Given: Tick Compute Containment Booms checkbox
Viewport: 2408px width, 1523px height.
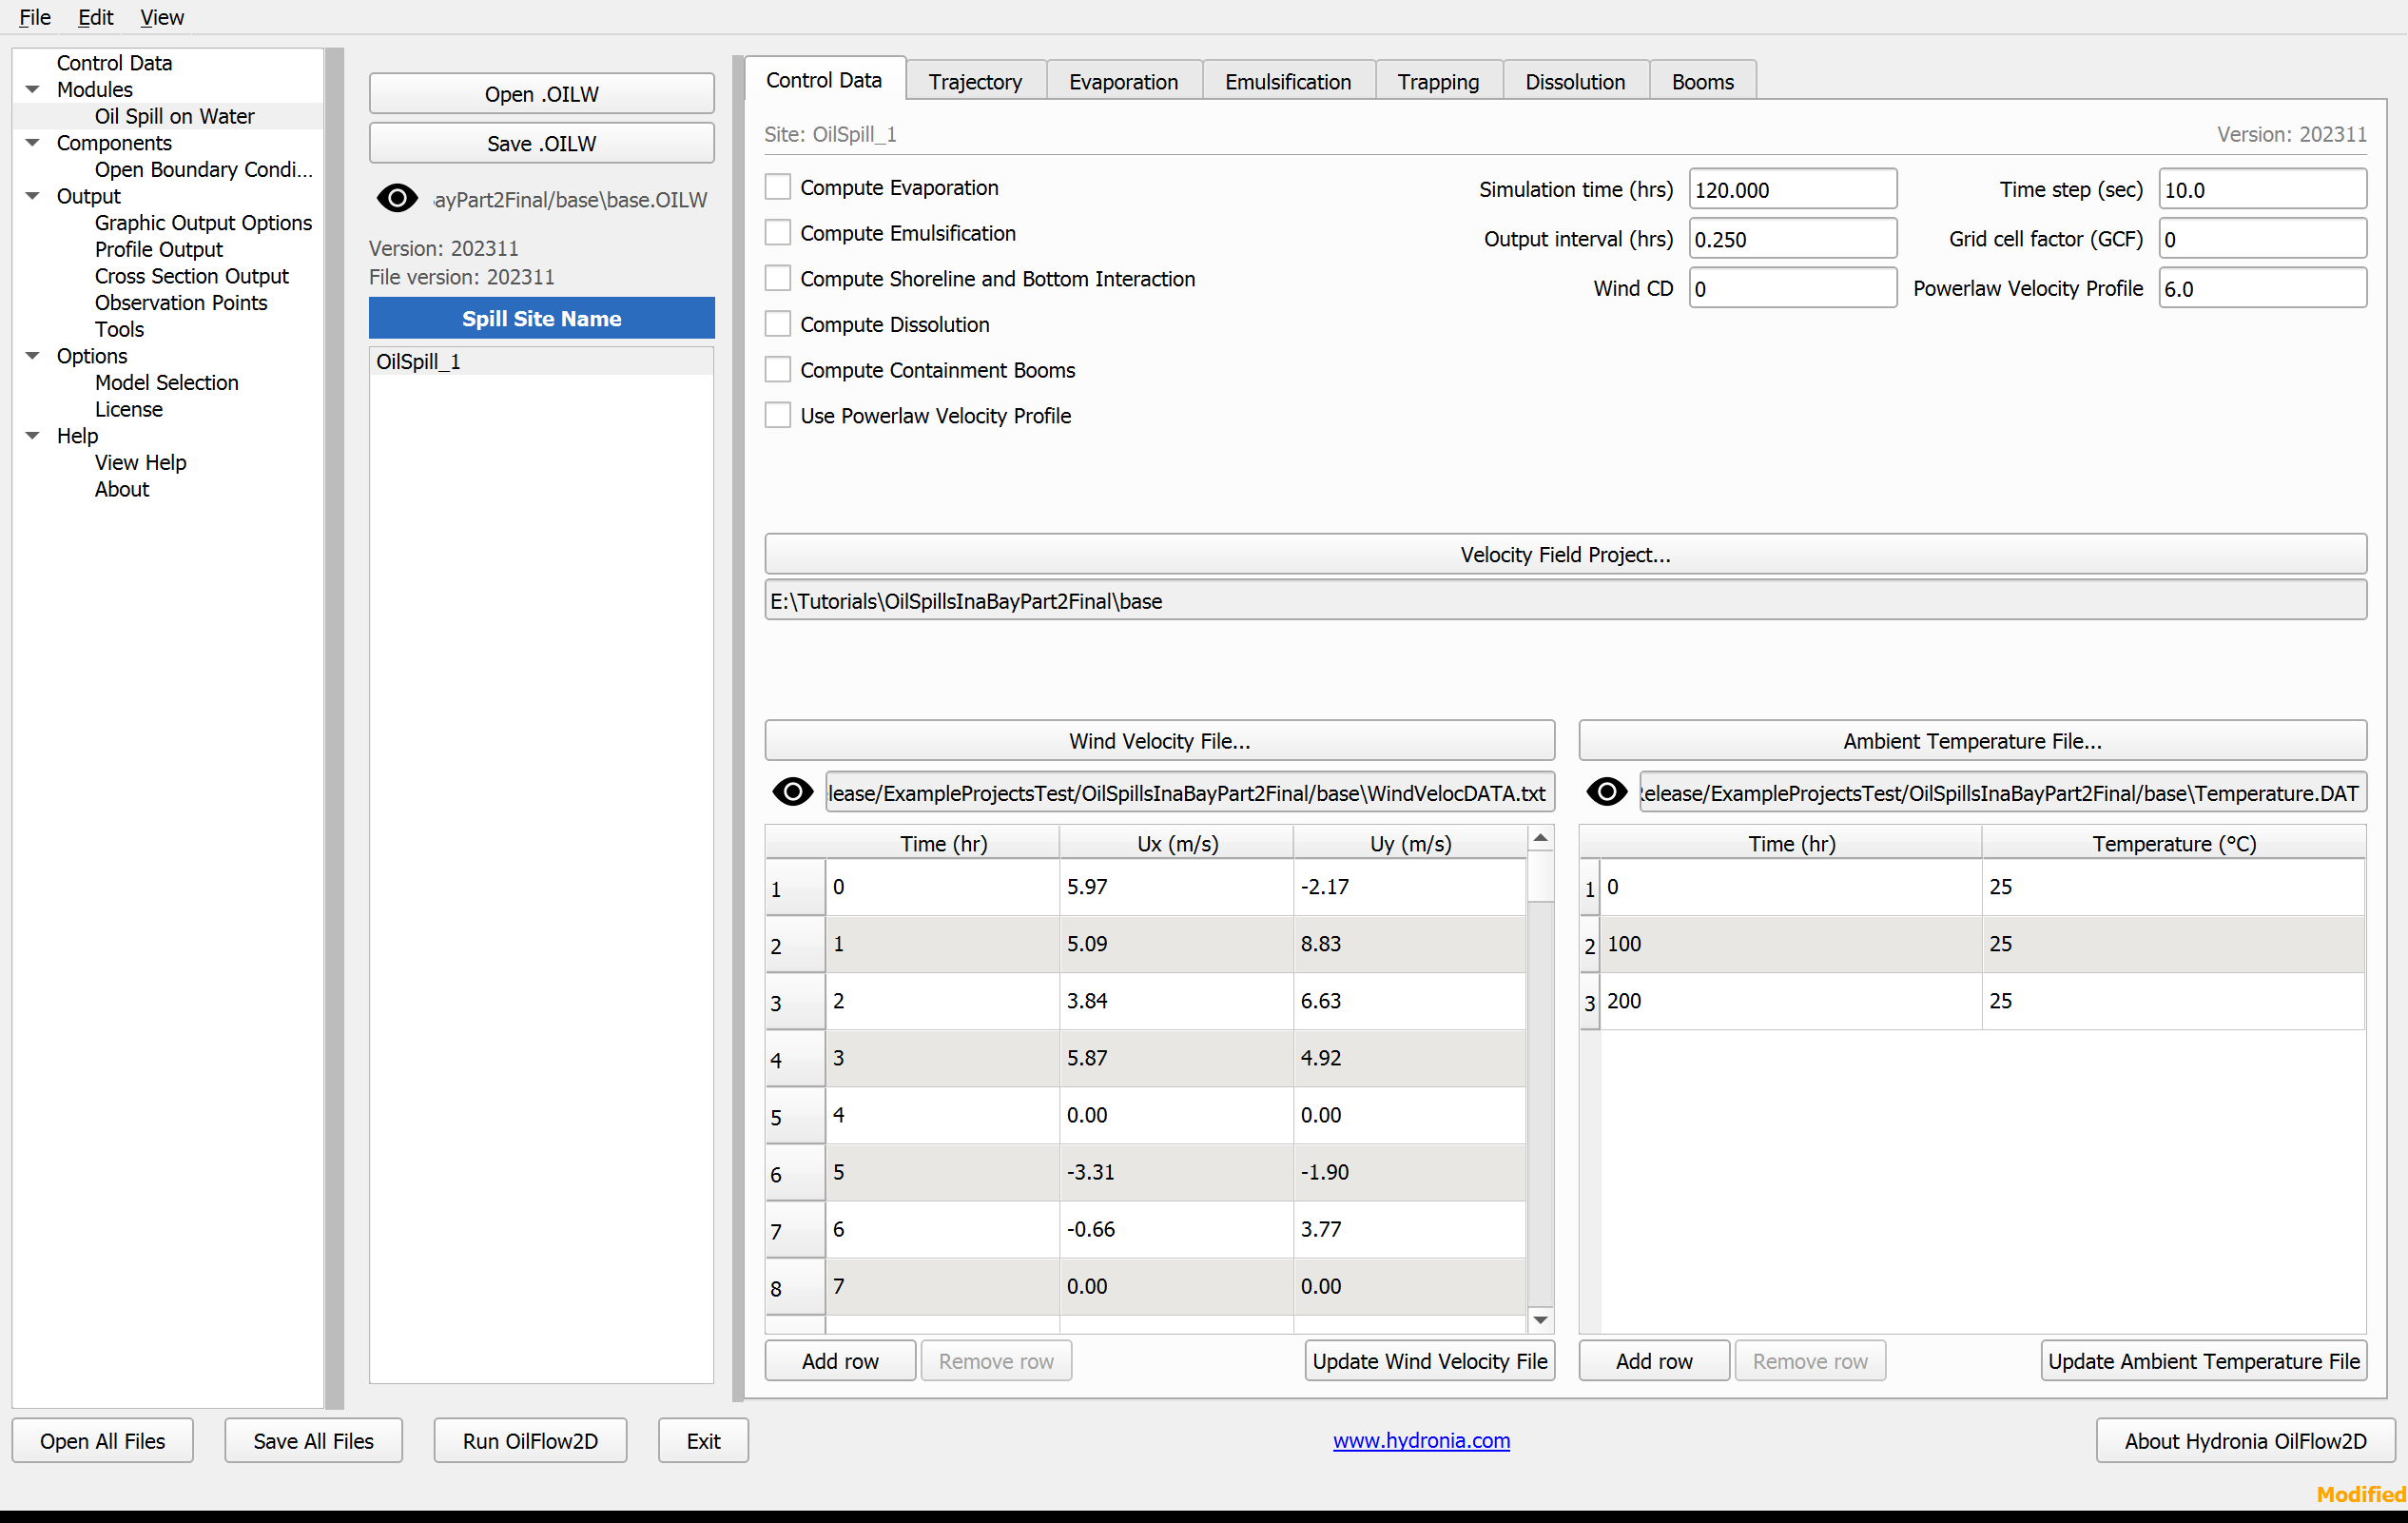Looking at the screenshot, I should [778, 370].
